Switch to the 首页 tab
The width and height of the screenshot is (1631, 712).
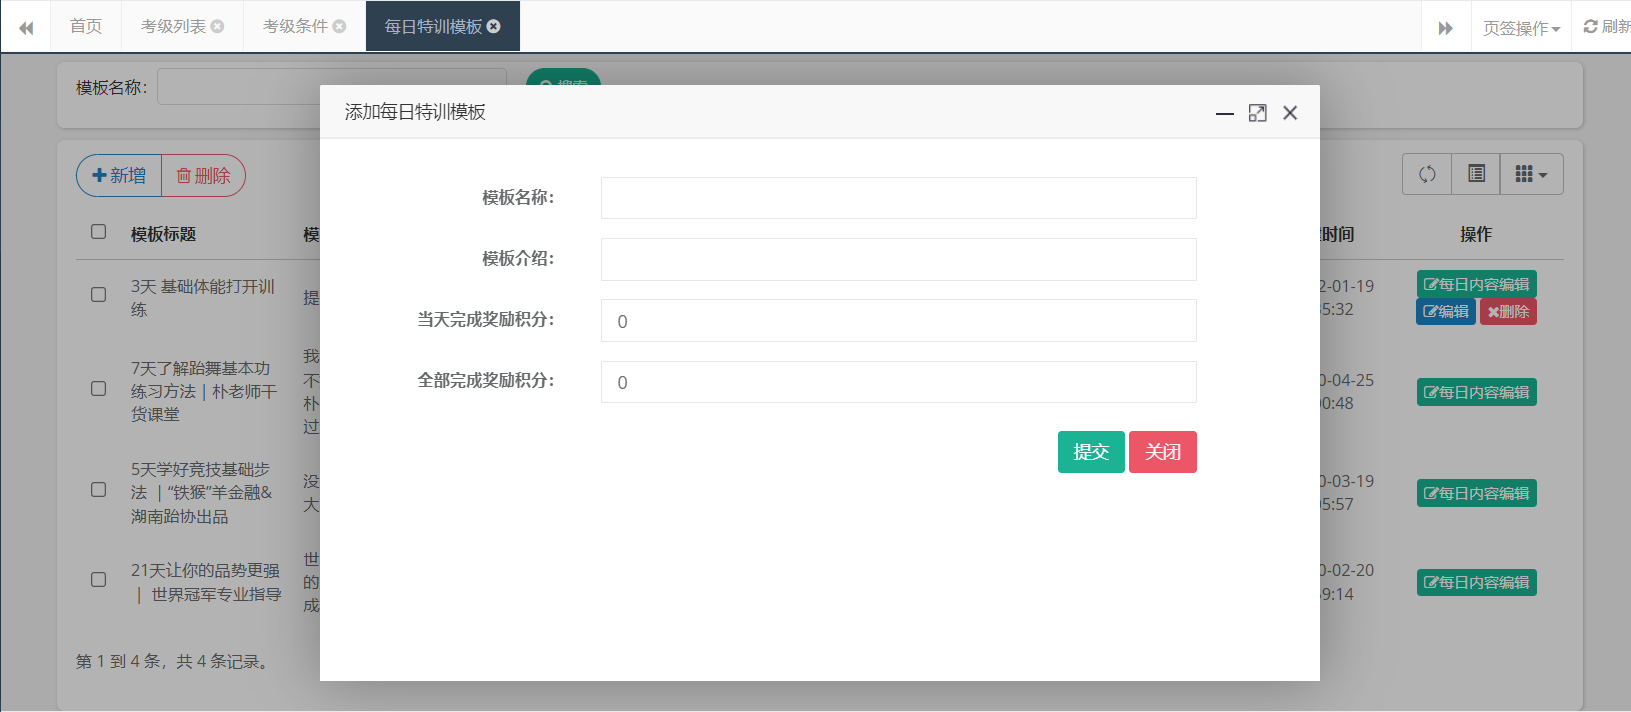[x=85, y=26]
